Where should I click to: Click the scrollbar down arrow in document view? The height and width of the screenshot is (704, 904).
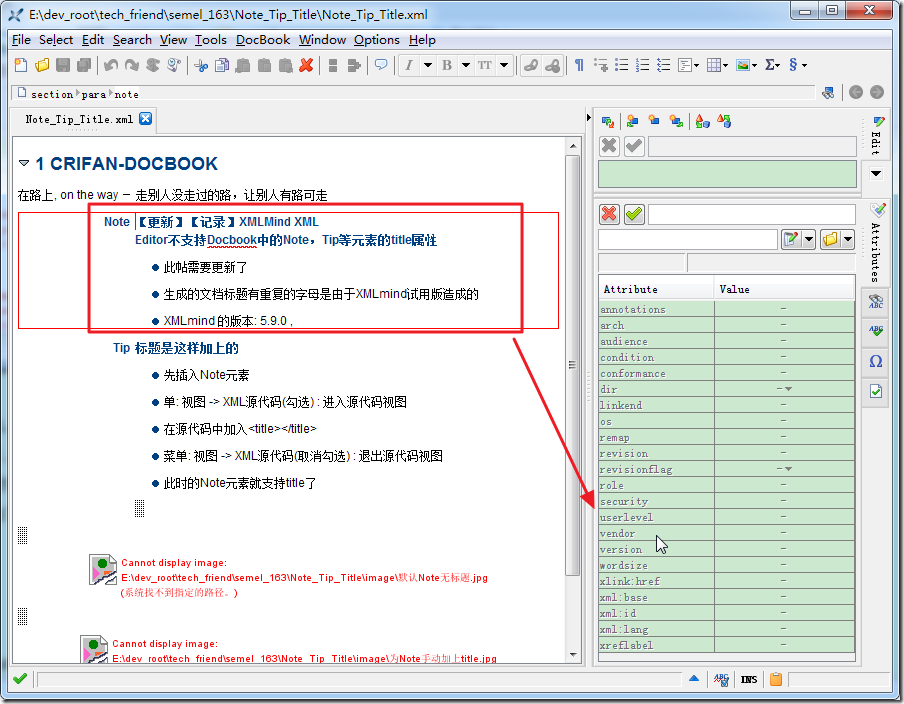(572, 654)
